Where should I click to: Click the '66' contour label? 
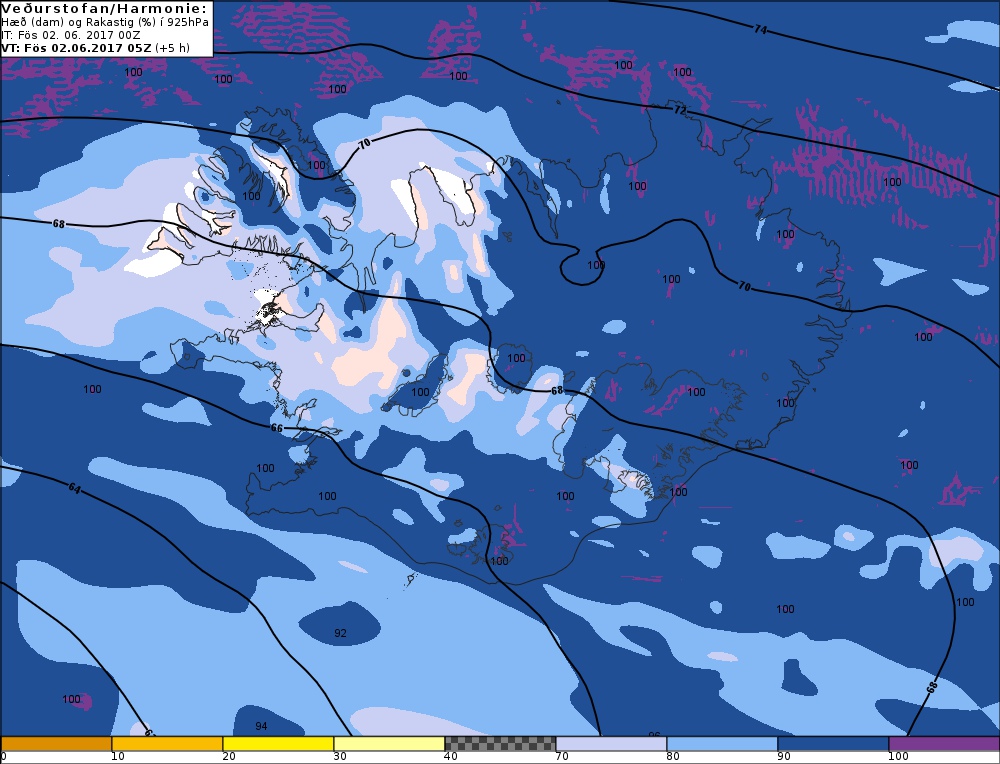[x=276, y=428]
